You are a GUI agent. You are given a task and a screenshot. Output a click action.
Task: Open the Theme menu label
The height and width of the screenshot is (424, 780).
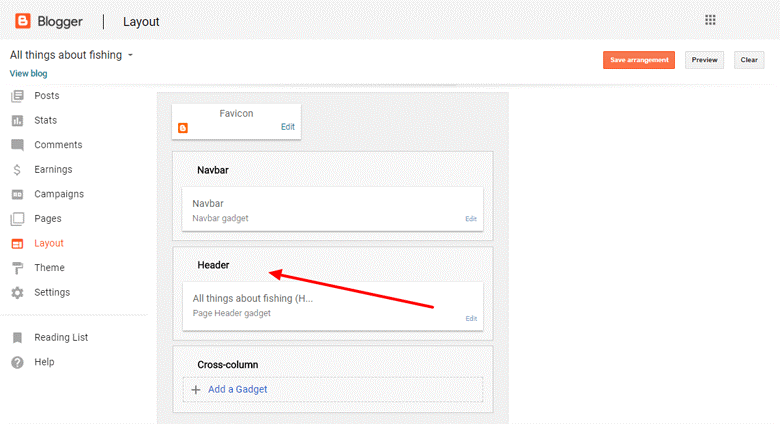49,268
